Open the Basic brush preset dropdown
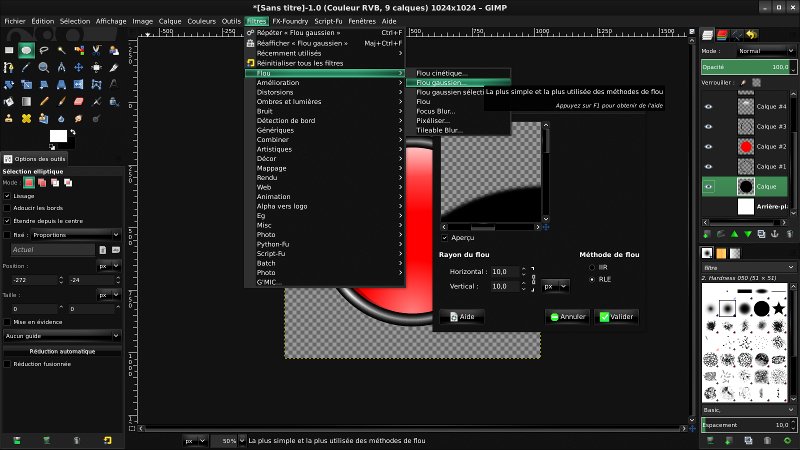This screenshot has height=450, width=800. coord(748,410)
